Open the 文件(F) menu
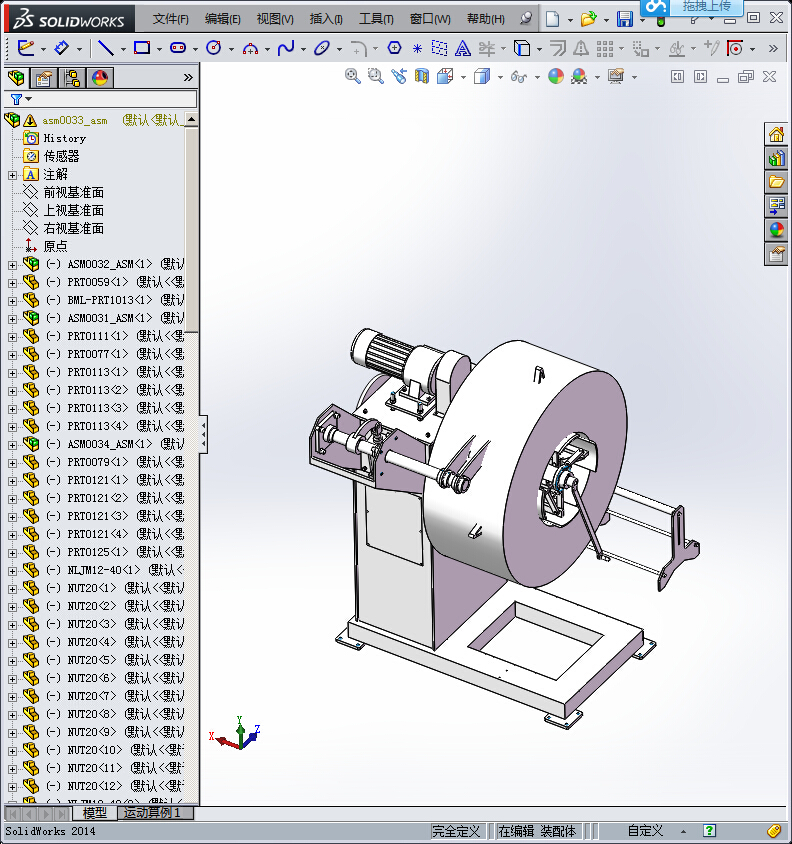This screenshot has height=844, width=792. pos(171,19)
